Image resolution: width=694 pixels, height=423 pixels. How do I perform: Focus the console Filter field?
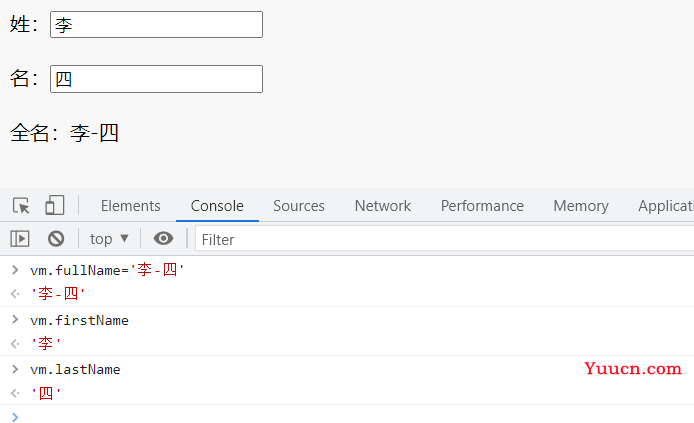444,239
